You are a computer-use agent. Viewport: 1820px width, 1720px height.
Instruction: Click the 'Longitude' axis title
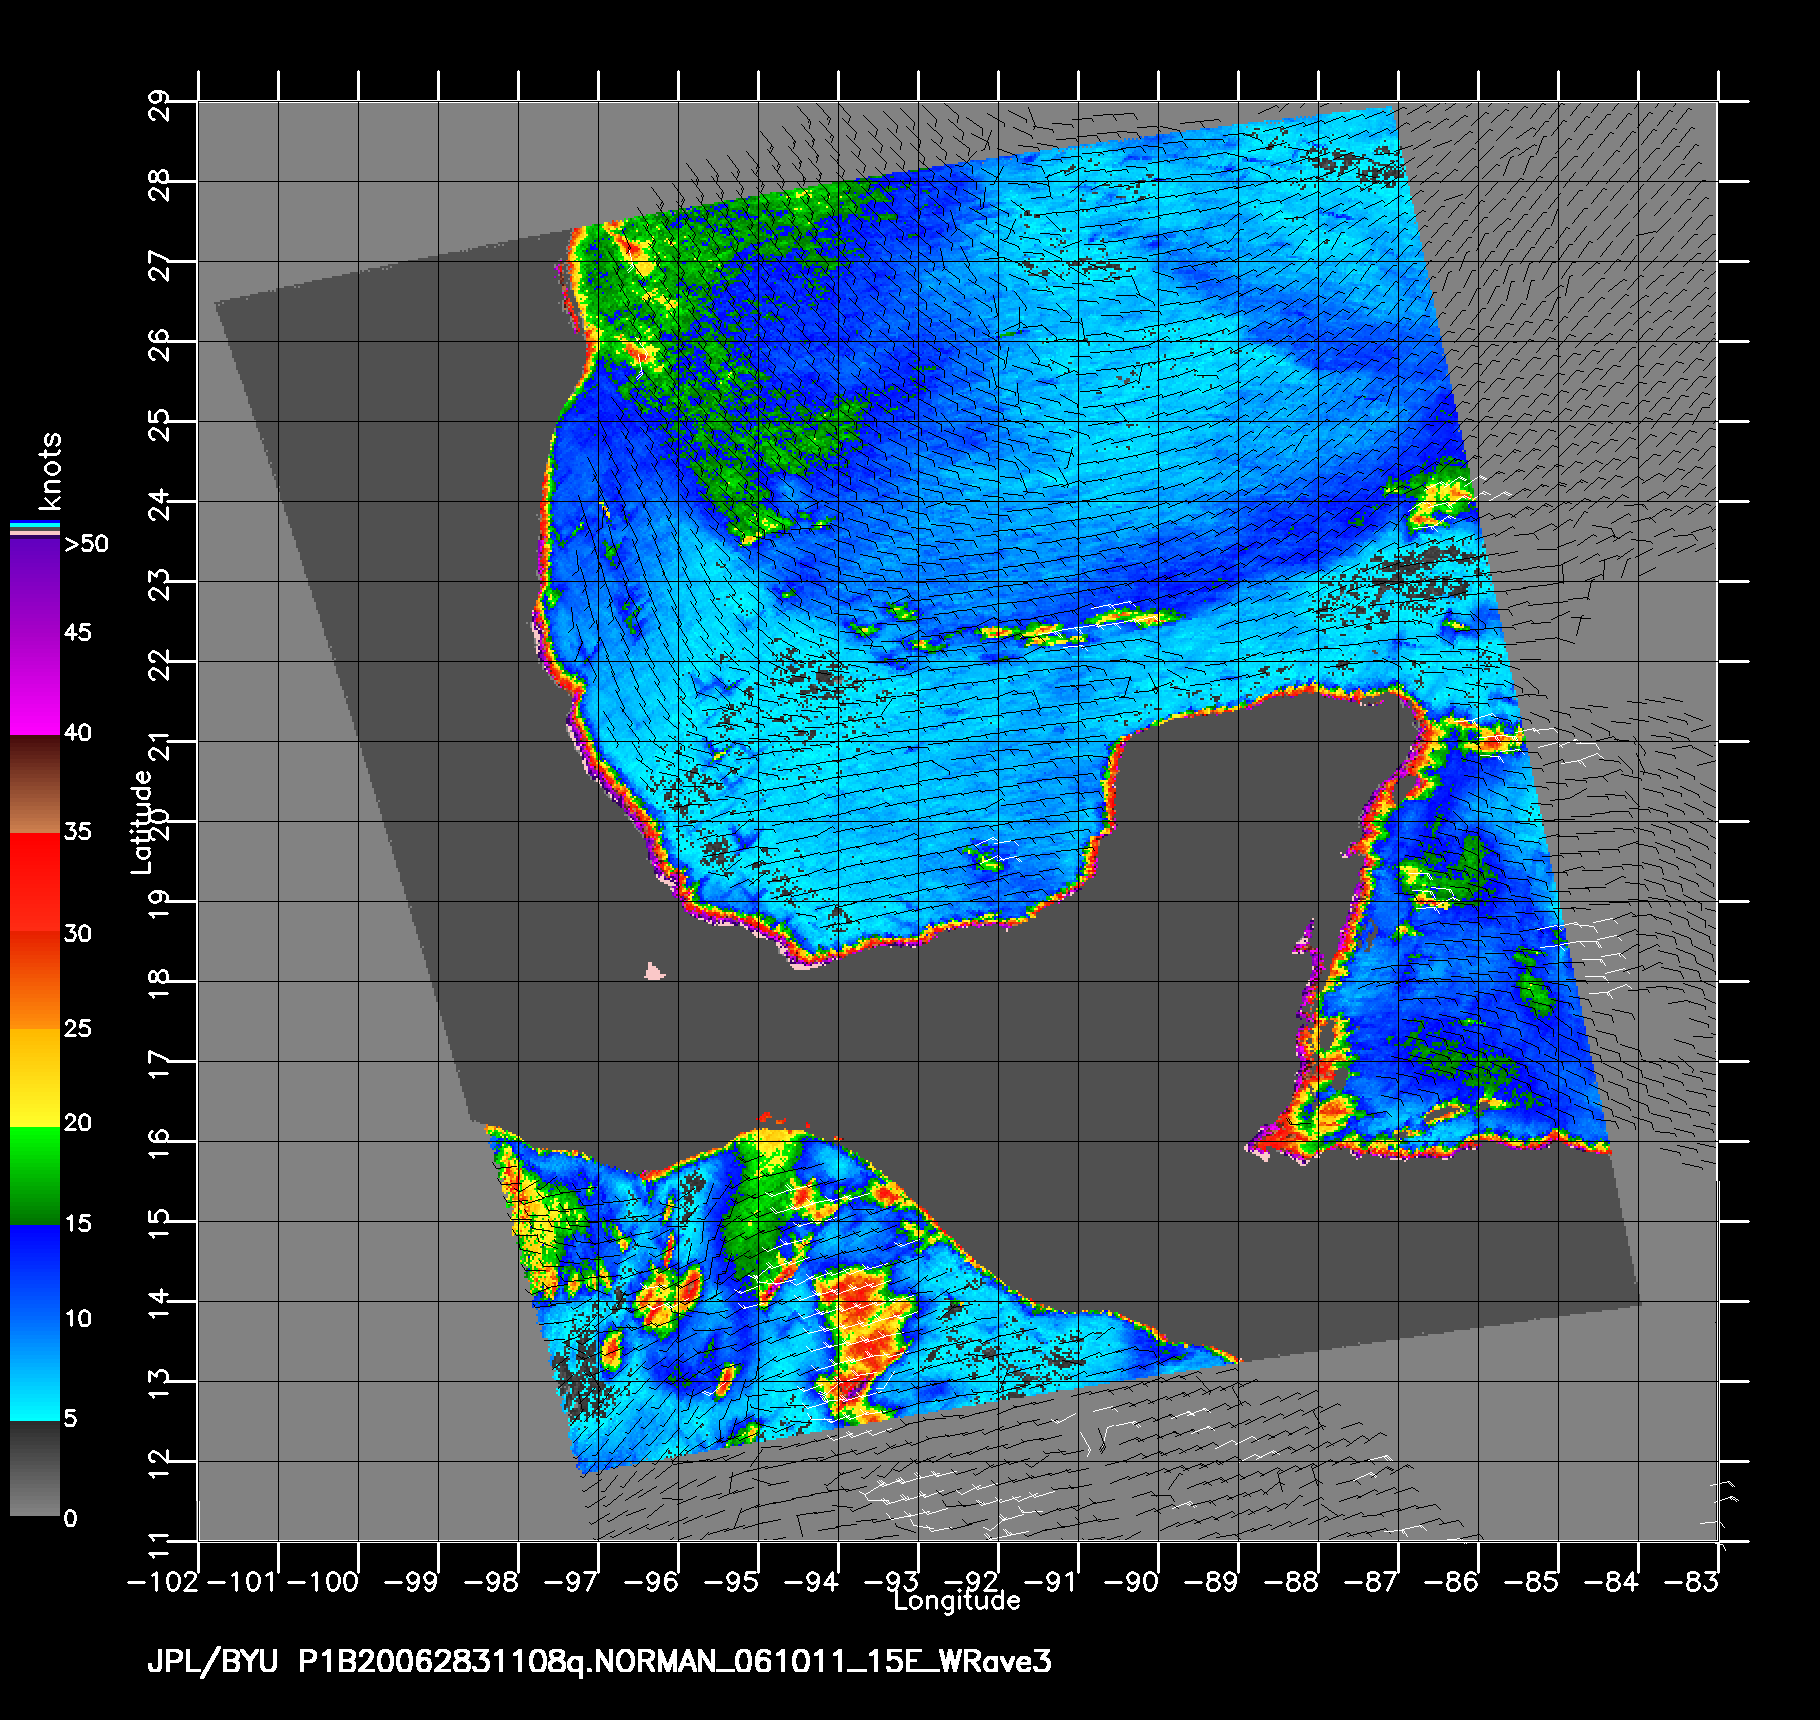click(957, 1600)
